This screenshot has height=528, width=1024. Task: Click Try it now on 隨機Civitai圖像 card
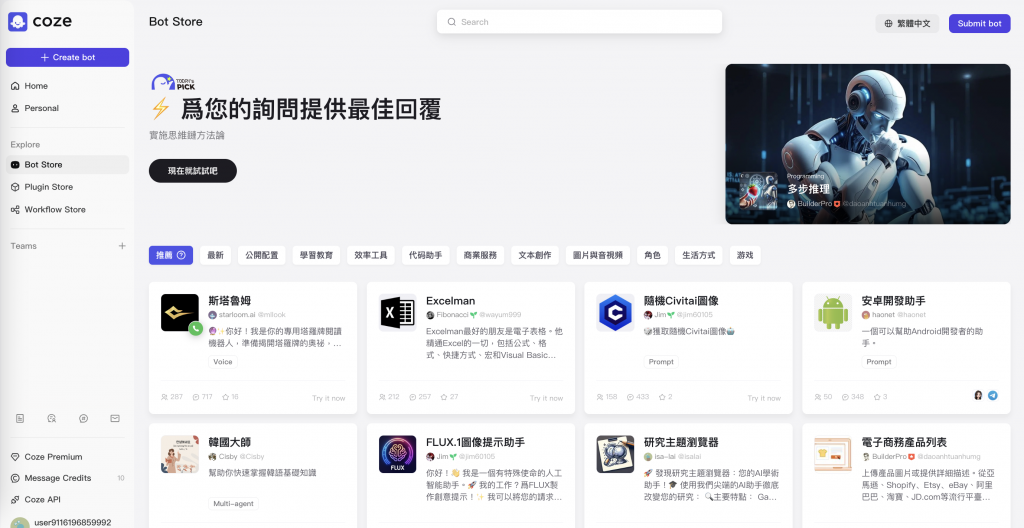click(x=764, y=398)
